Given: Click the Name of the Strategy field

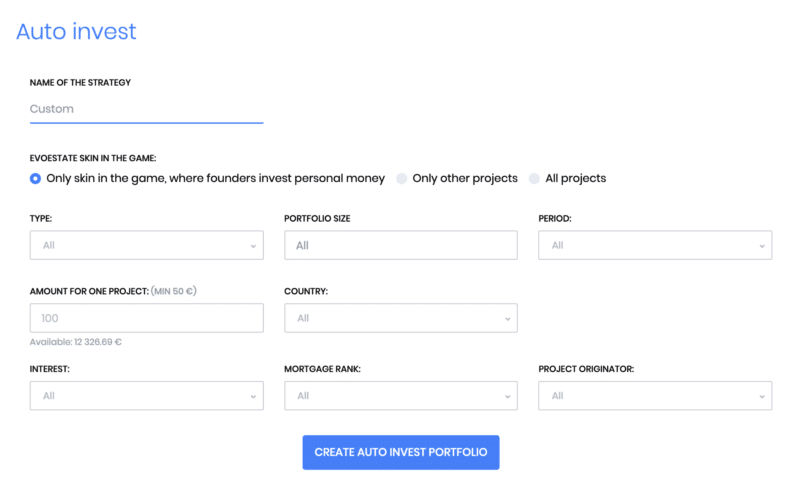Looking at the screenshot, I should point(146,109).
